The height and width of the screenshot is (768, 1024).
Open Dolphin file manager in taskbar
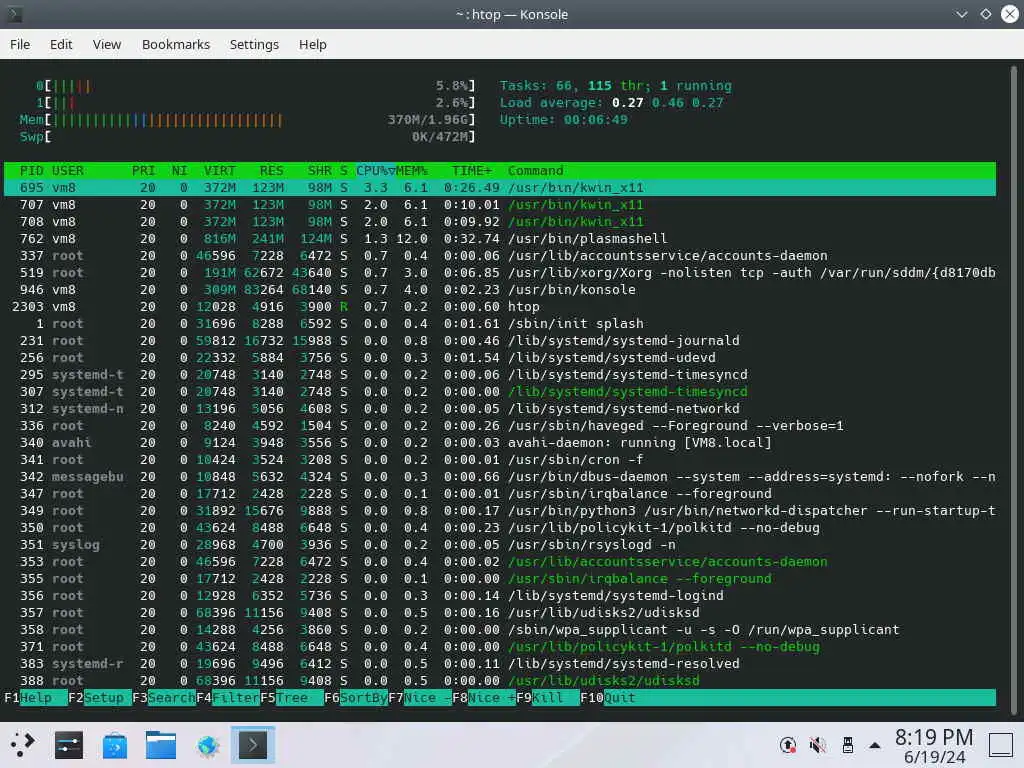pos(161,744)
